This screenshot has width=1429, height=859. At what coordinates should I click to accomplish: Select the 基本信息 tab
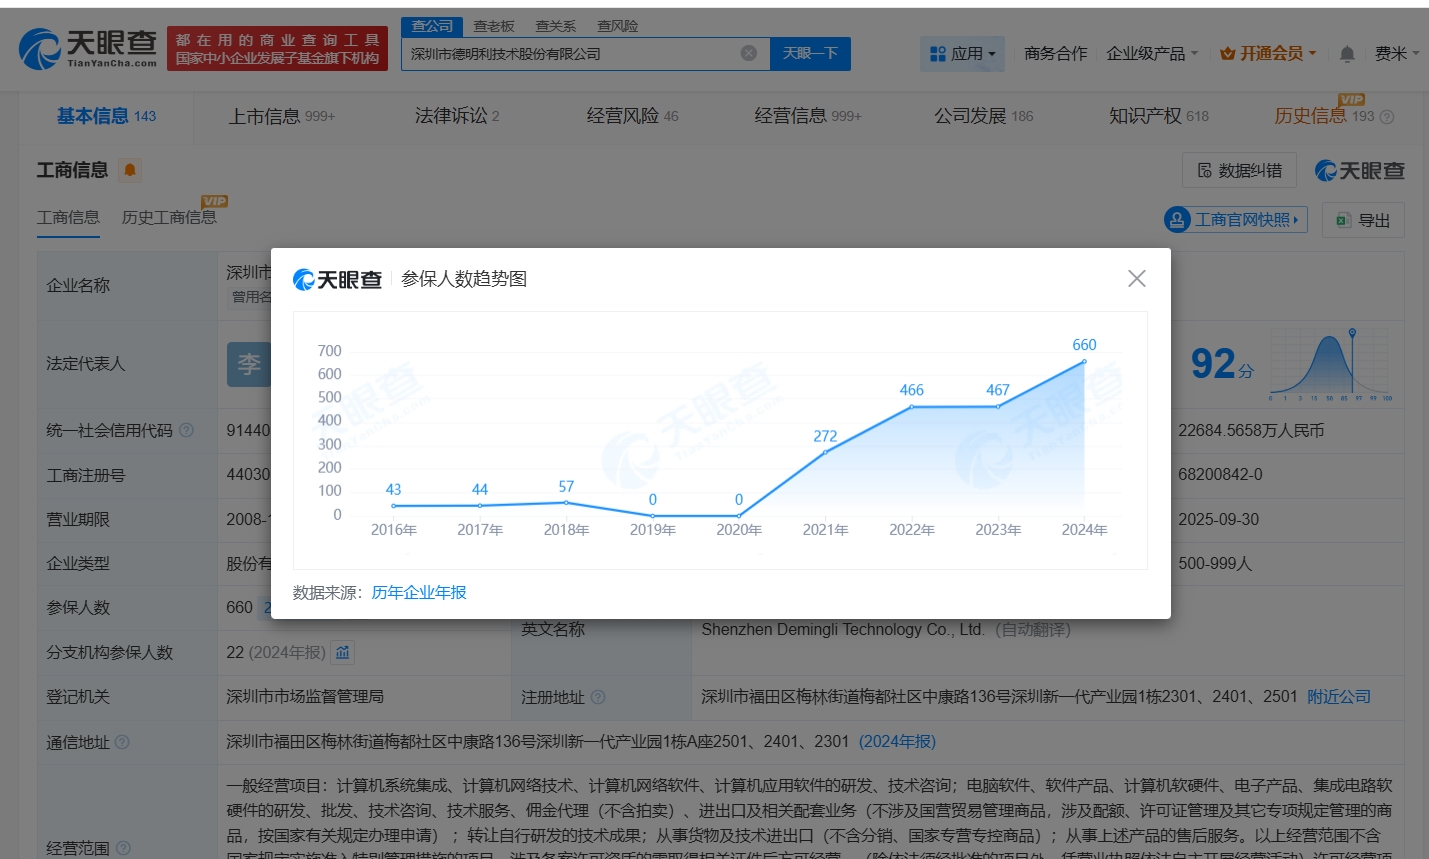point(106,116)
